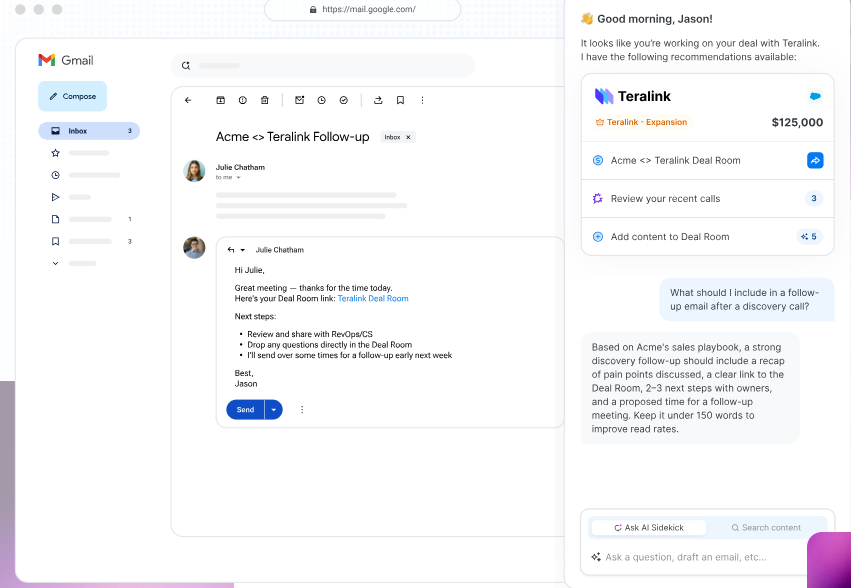Click the archive icon in email toolbar
Viewport: 851px width, 588px height.
coord(220,100)
